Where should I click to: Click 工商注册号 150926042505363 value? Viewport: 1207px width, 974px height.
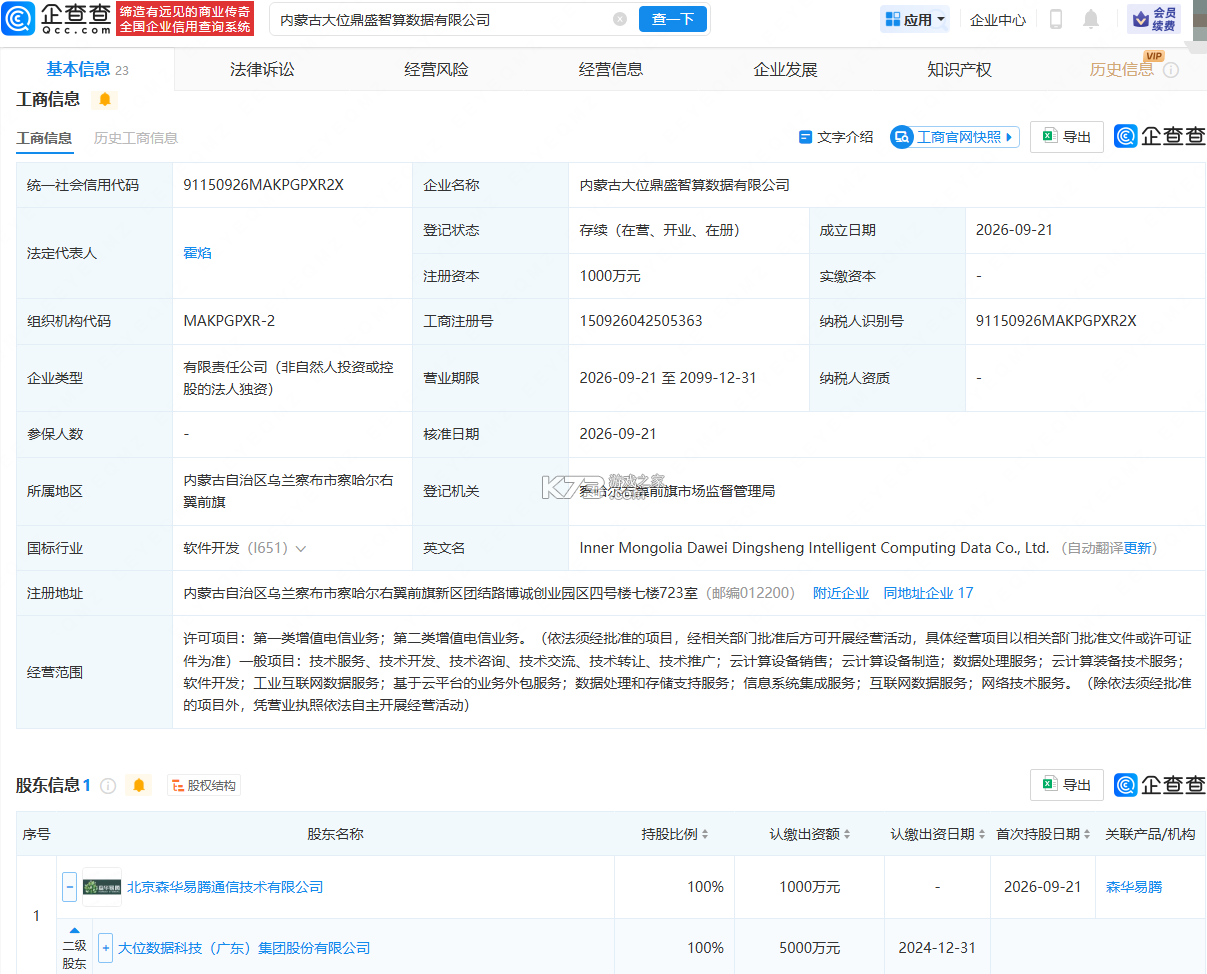pos(641,321)
